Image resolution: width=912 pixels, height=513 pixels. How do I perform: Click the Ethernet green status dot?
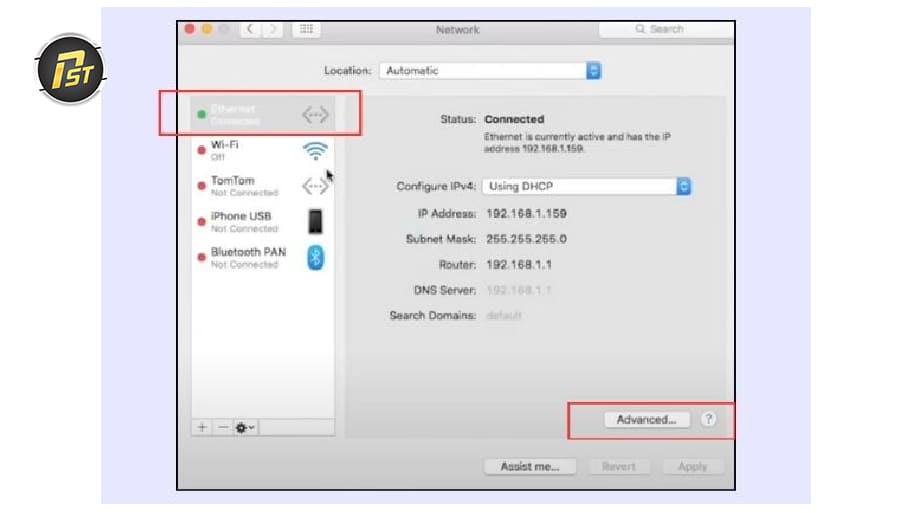pyautogui.click(x=201, y=115)
